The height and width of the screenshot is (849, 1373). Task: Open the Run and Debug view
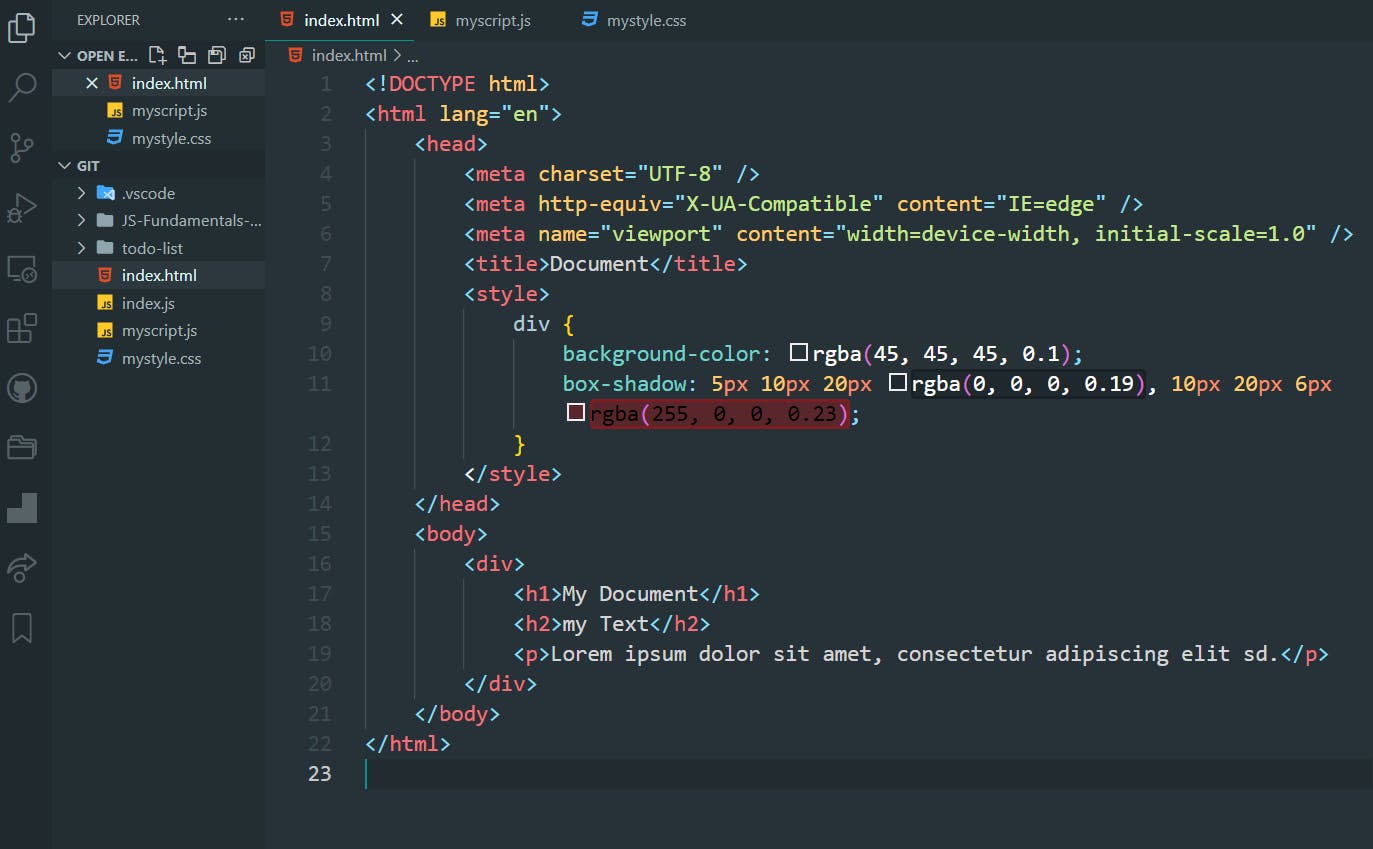pos(22,208)
